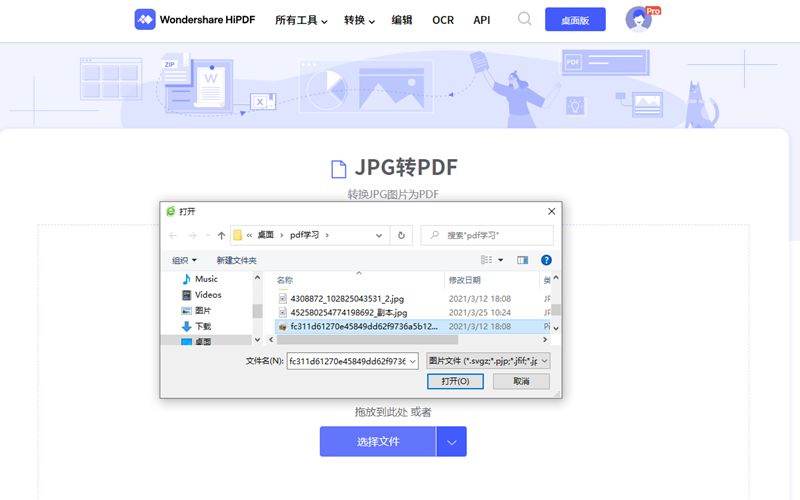Expand the arrow beside 选择文件 button
The image size is (800, 500).
point(452,442)
